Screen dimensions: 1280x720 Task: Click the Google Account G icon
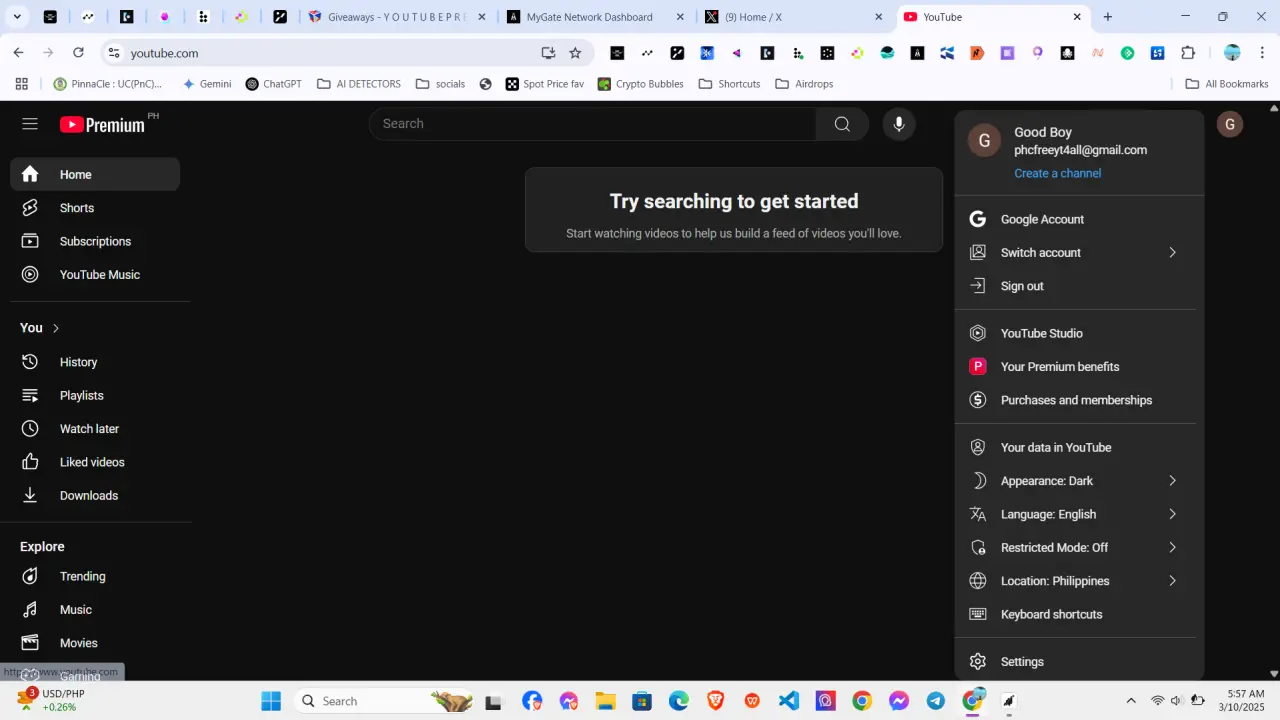[x=978, y=219]
